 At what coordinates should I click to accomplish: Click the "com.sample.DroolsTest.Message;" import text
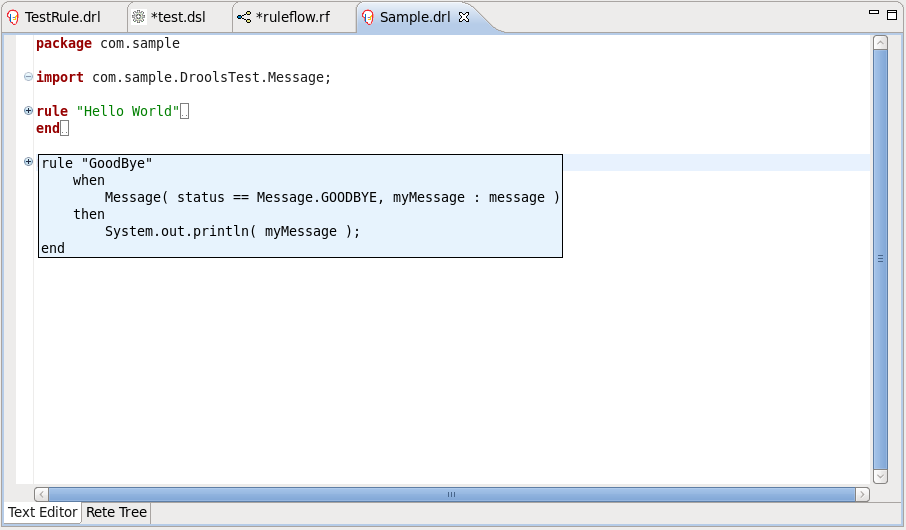pos(211,77)
